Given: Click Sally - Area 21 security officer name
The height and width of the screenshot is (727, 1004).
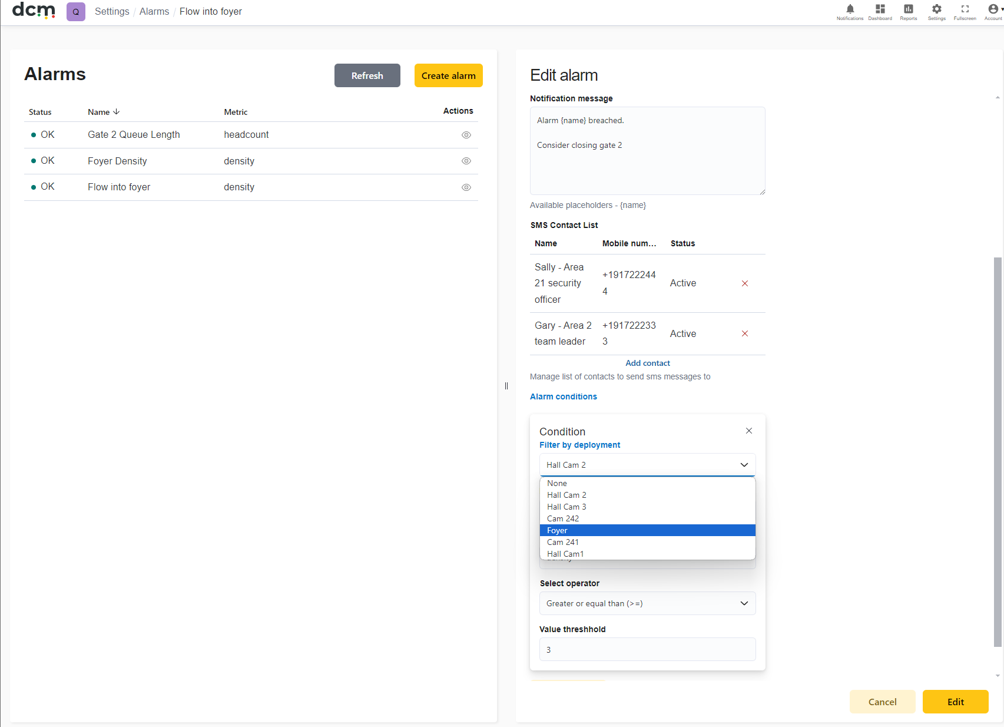Looking at the screenshot, I should (559, 283).
